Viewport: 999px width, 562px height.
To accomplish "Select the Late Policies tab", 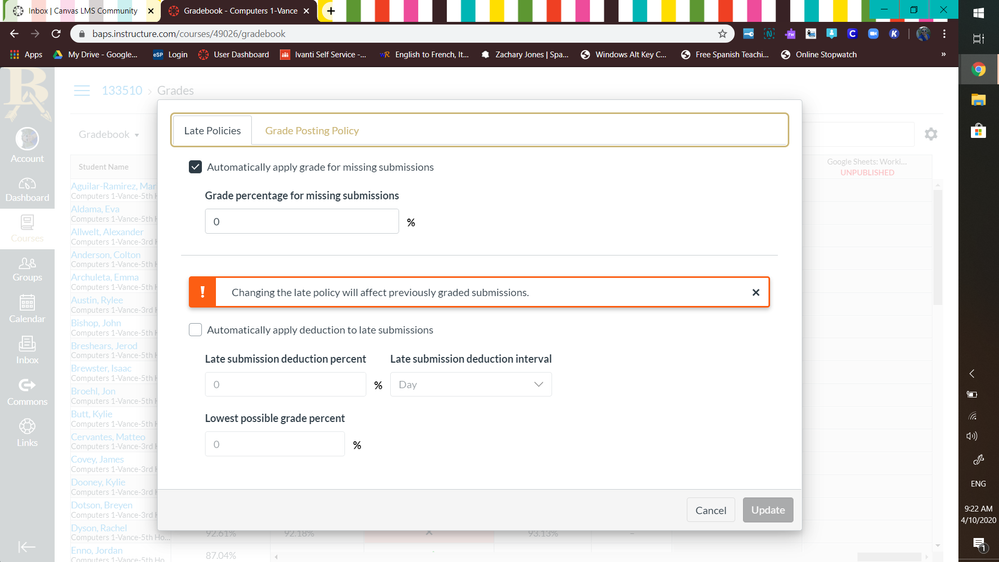I will 212,130.
